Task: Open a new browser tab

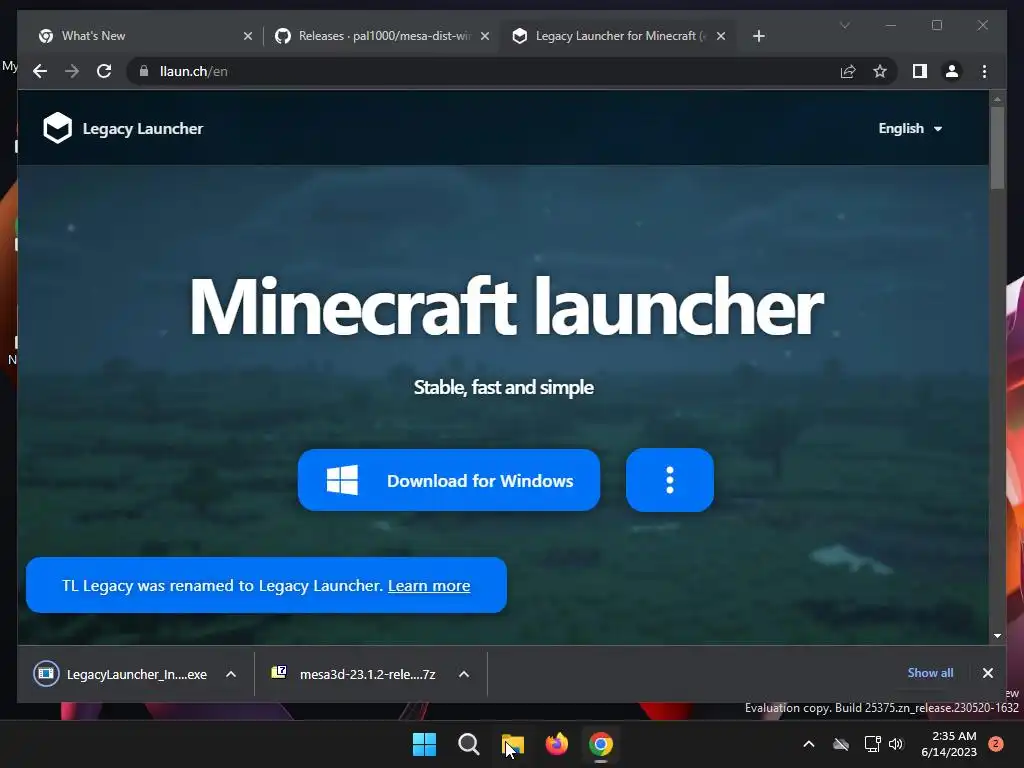Action: [x=758, y=36]
